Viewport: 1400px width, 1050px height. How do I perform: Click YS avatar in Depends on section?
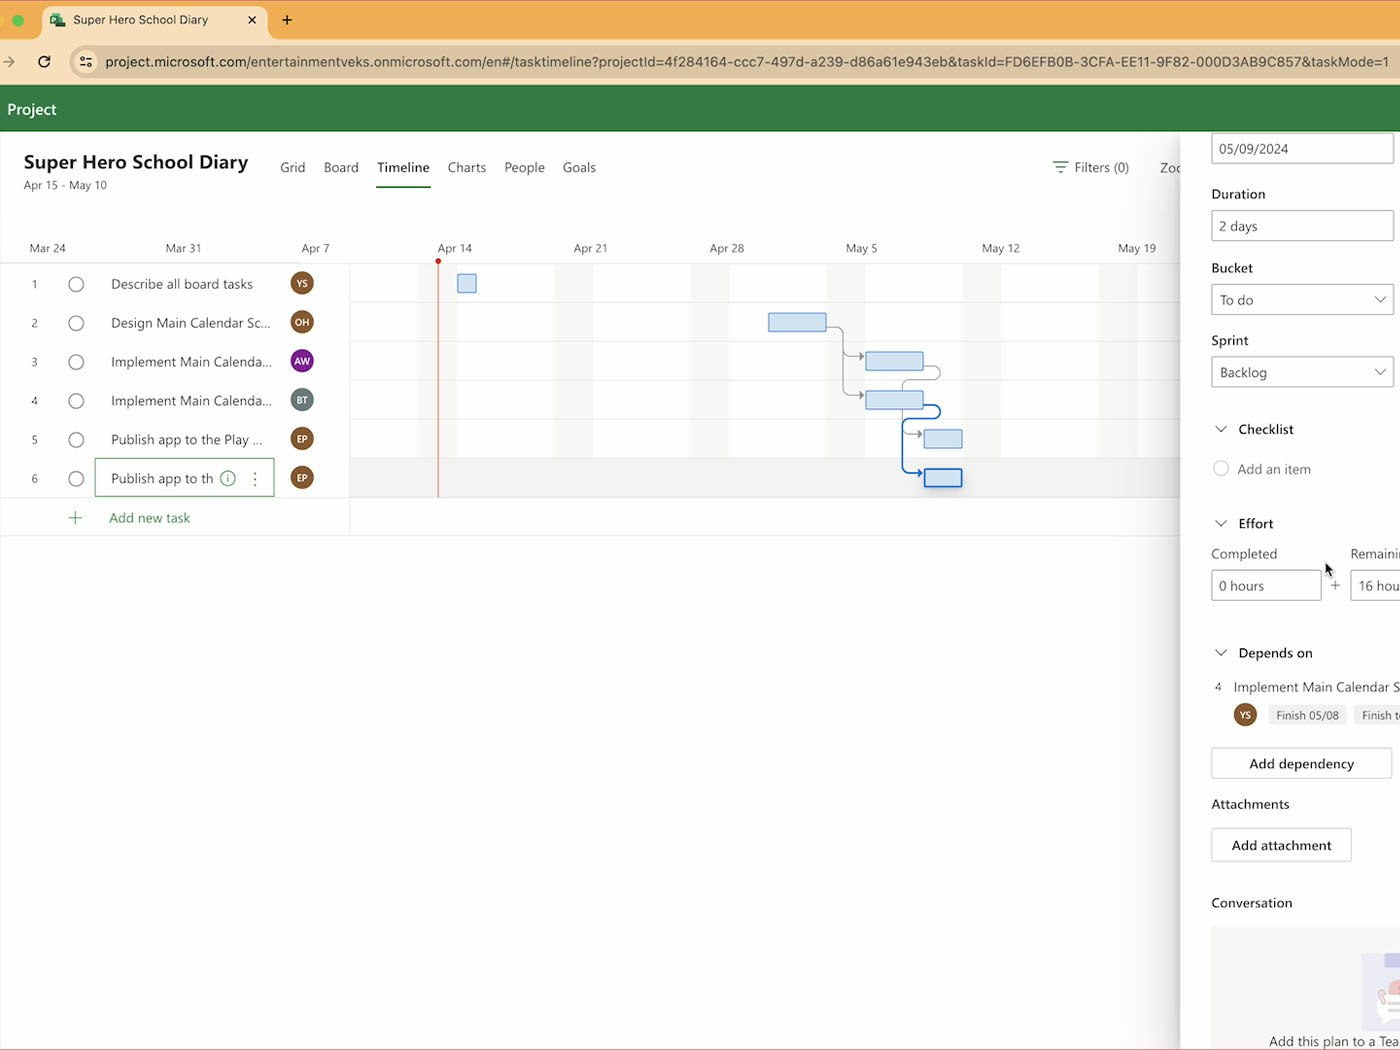(1245, 715)
